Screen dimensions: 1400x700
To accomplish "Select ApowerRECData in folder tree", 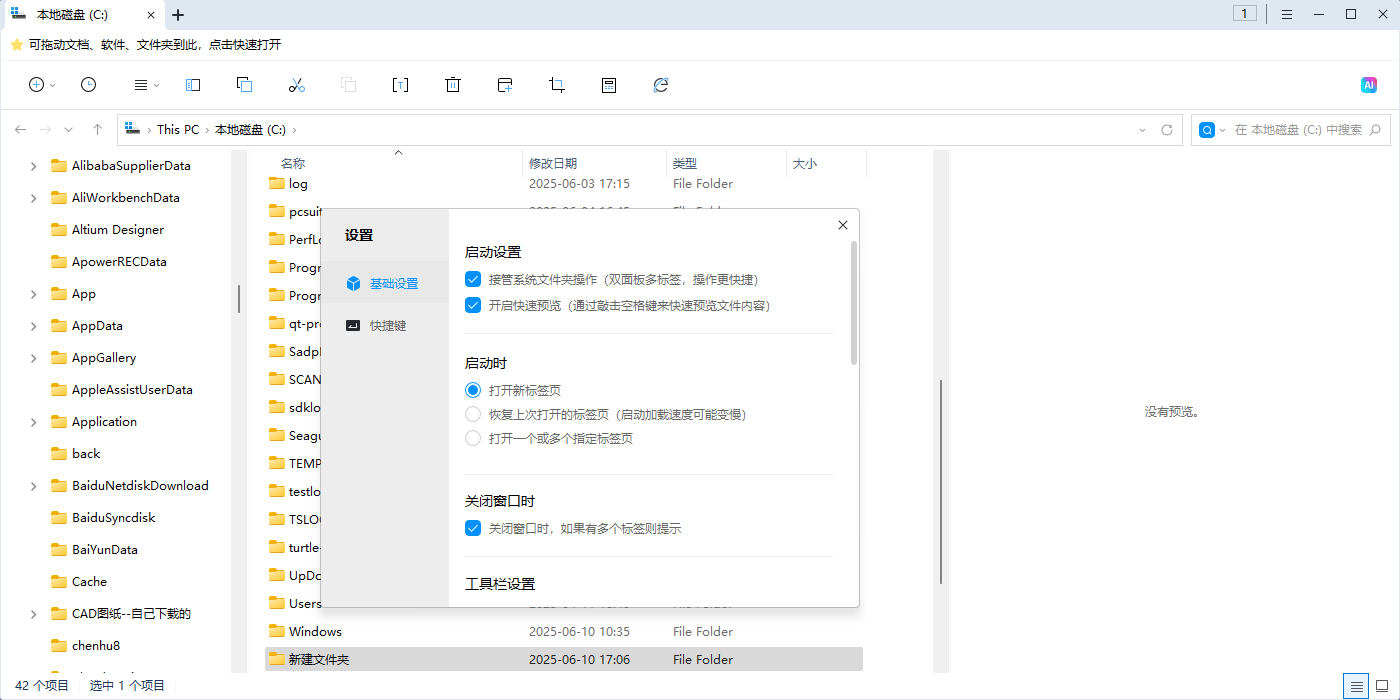I will pyautogui.click(x=119, y=262).
